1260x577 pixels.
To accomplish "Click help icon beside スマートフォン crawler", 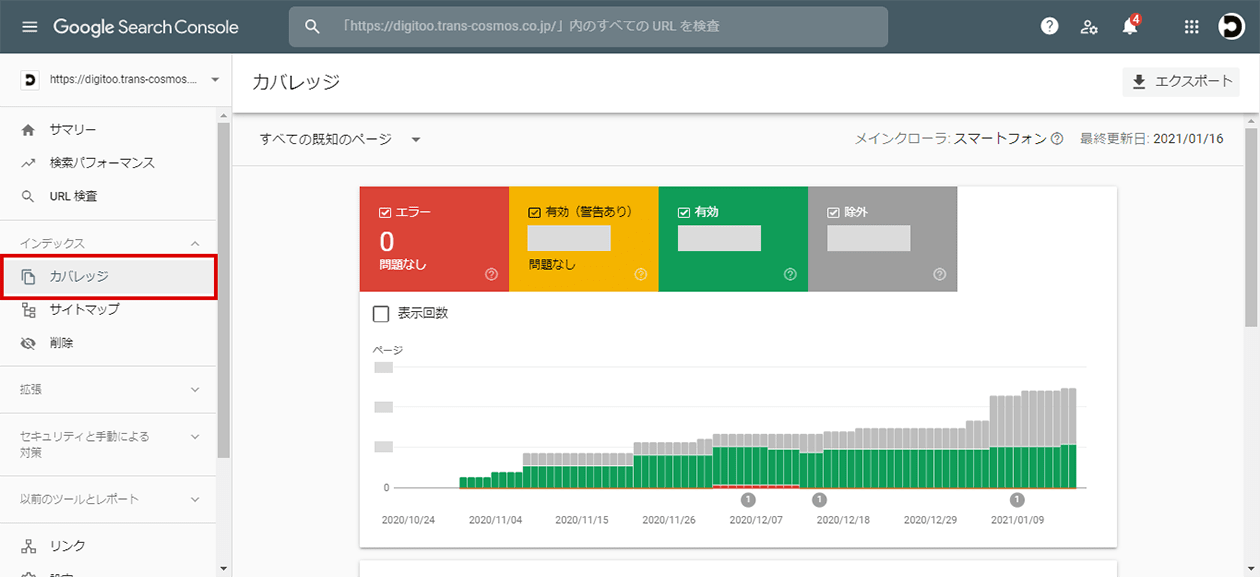I will tap(1057, 139).
